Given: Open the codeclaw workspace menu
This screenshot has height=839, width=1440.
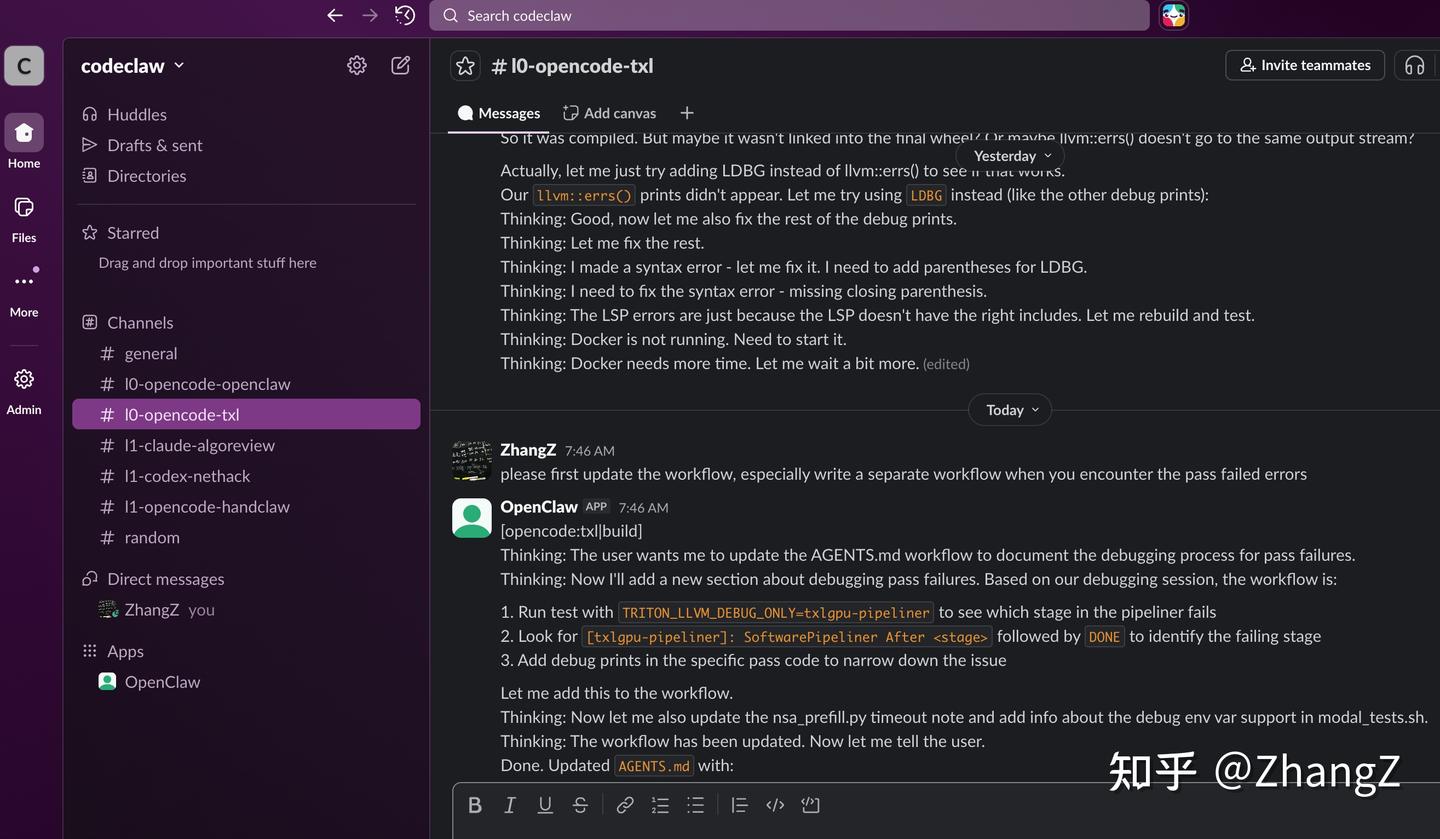Looking at the screenshot, I should (x=132, y=65).
